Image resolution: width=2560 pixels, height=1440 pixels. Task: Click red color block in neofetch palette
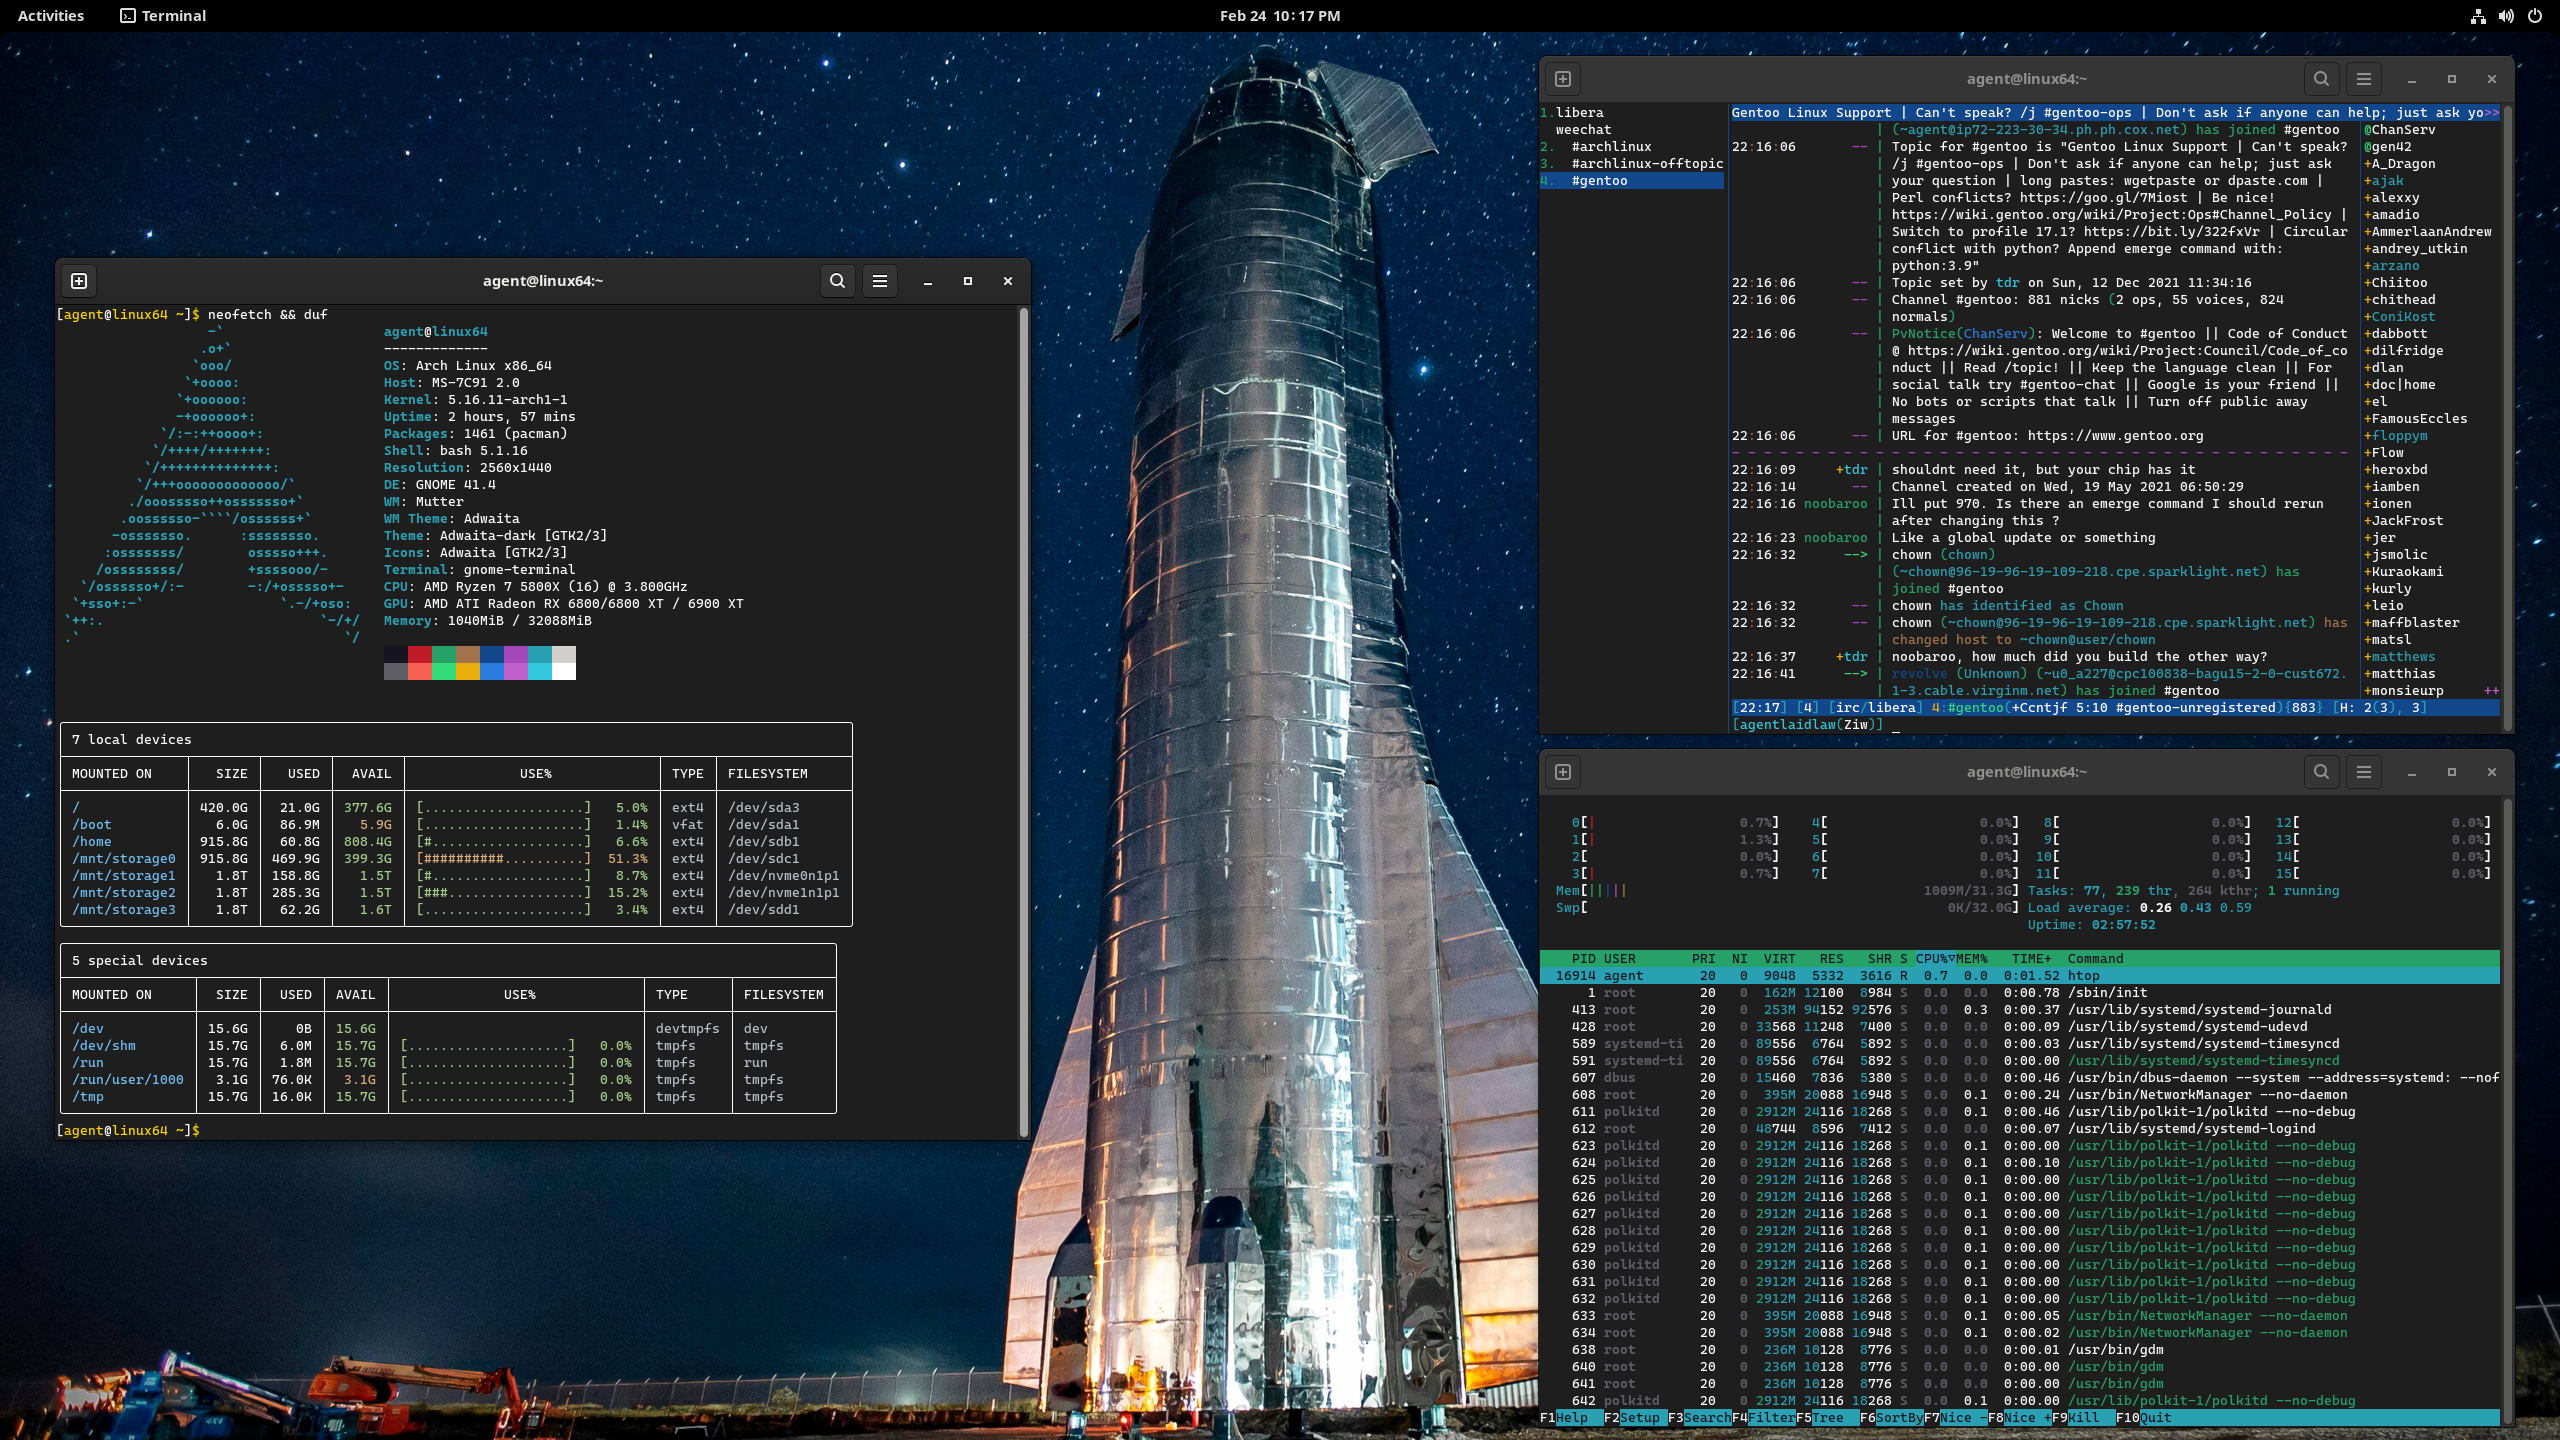tap(420, 655)
